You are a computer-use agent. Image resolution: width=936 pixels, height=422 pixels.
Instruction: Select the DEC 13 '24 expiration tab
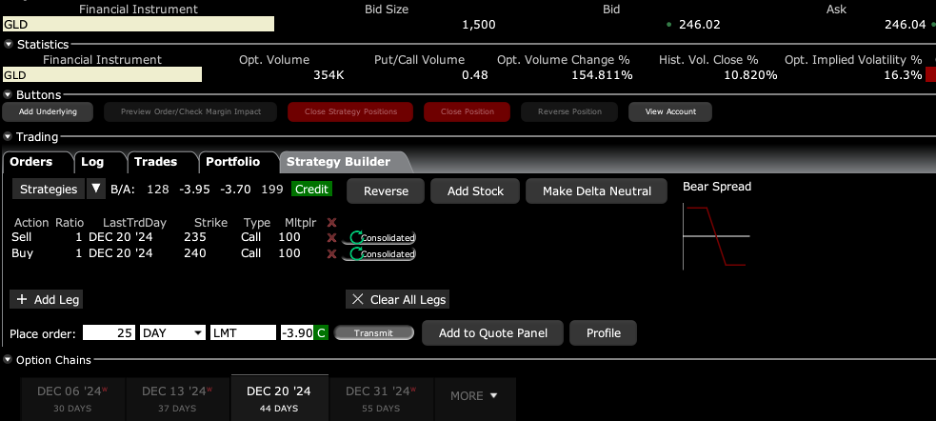177,397
